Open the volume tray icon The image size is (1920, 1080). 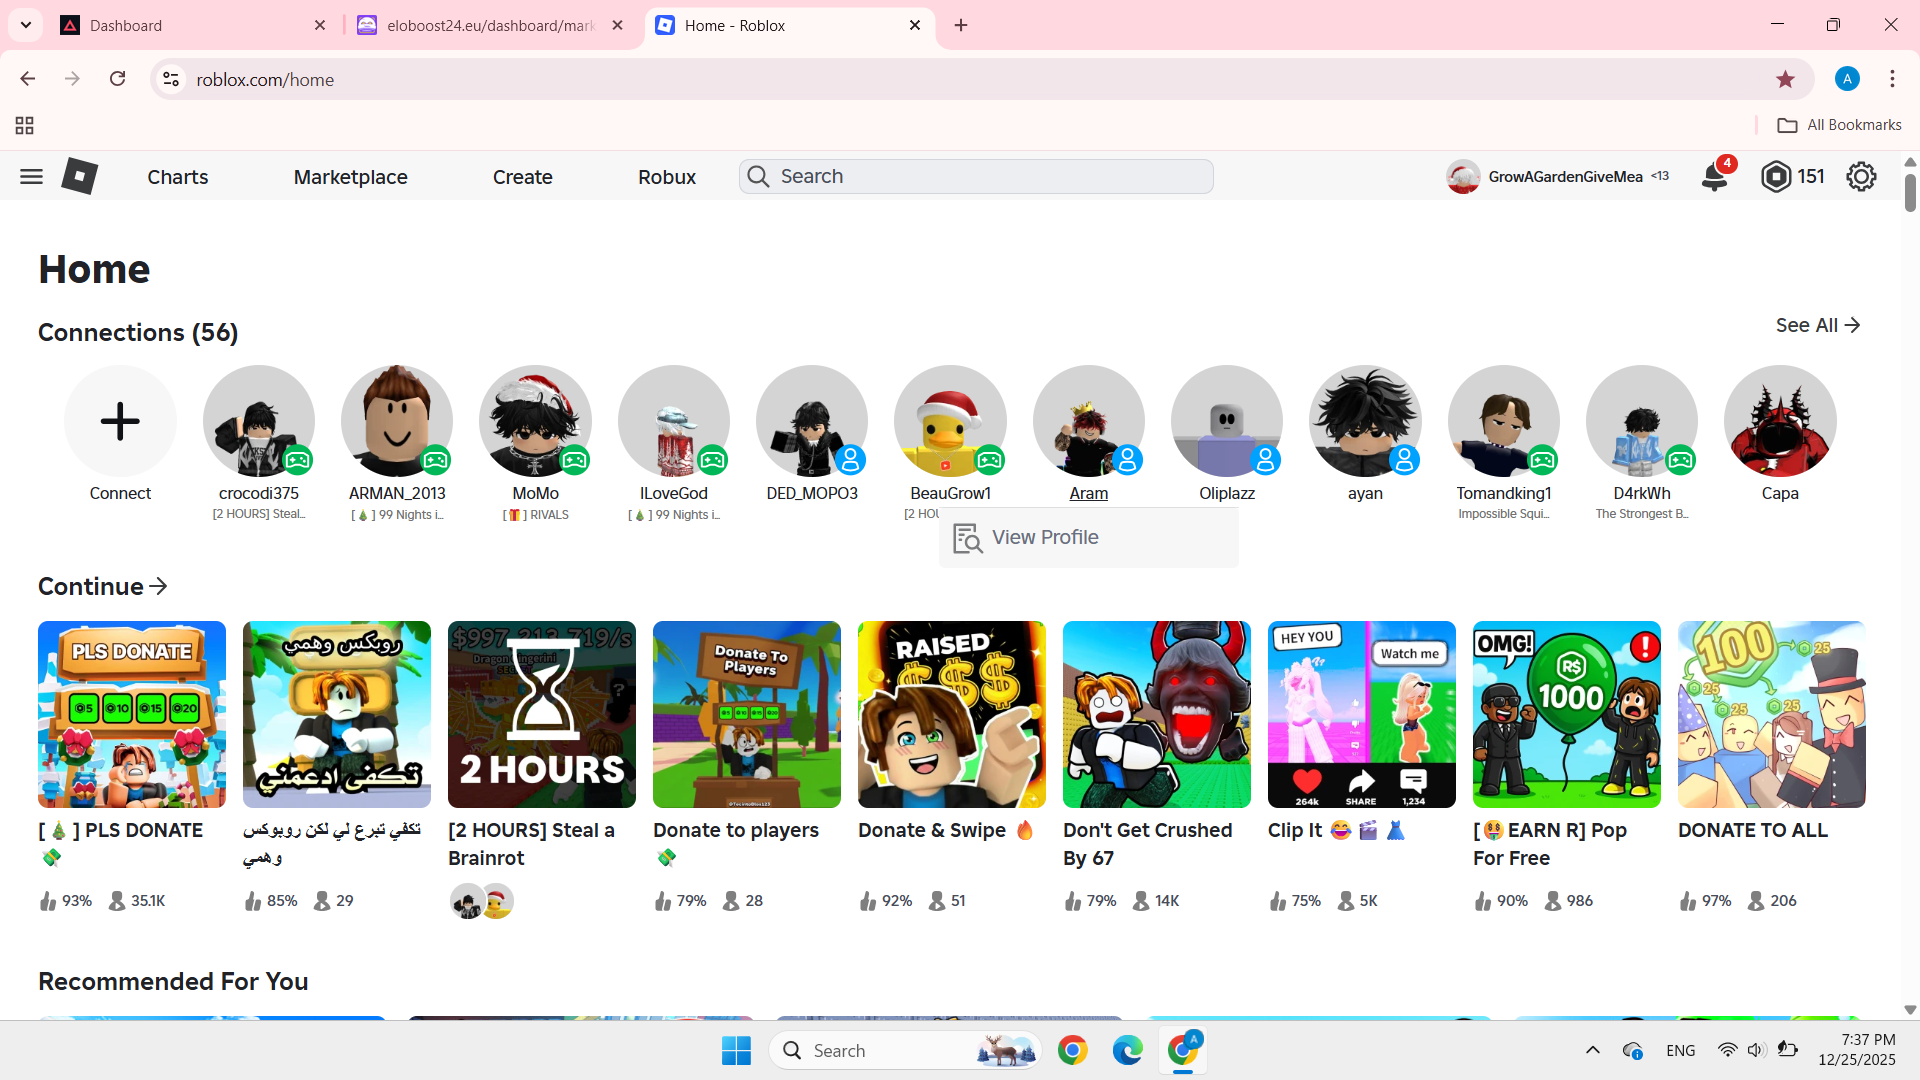[x=1756, y=1051]
